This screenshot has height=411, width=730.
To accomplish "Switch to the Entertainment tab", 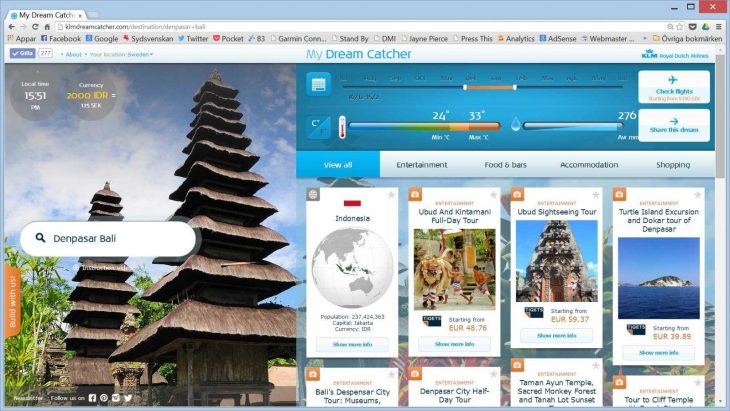I will (422, 165).
